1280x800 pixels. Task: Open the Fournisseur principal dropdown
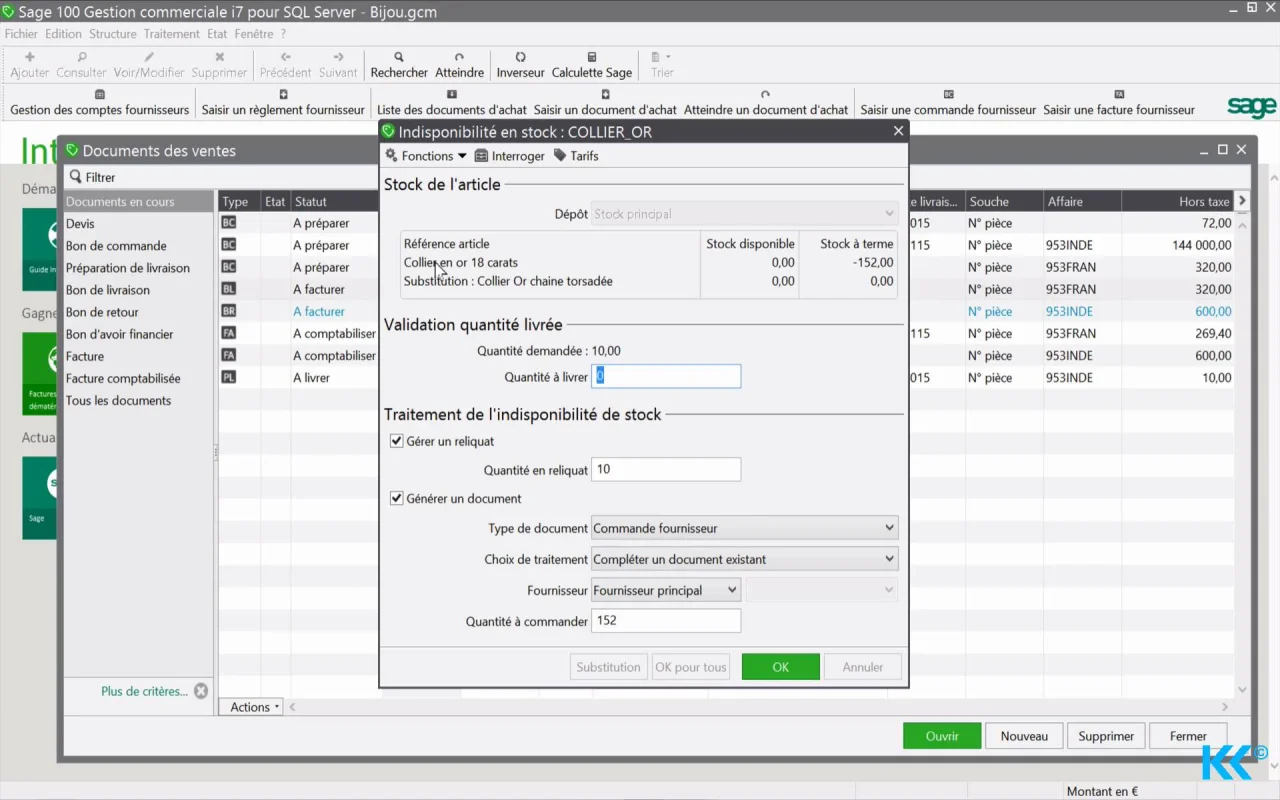pyautogui.click(x=666, y=590)
